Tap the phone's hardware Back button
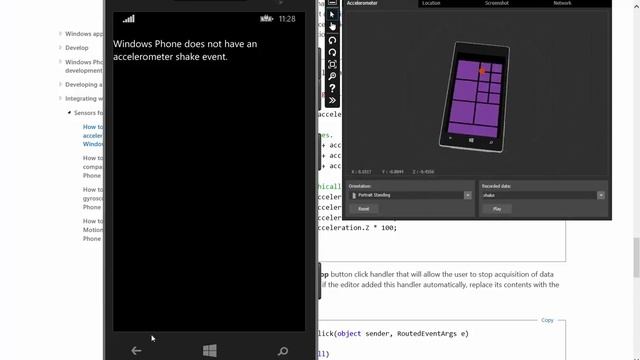 [136, 351]
